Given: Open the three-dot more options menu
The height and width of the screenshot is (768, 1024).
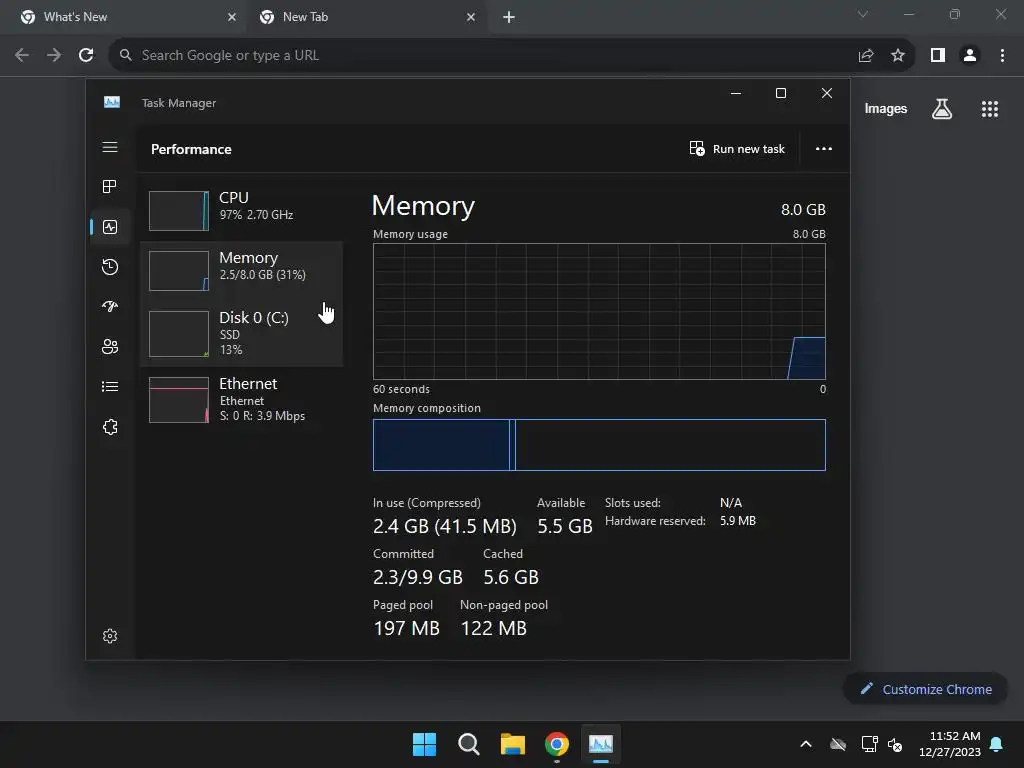Looking at the screenshot, I should point(824,149).
